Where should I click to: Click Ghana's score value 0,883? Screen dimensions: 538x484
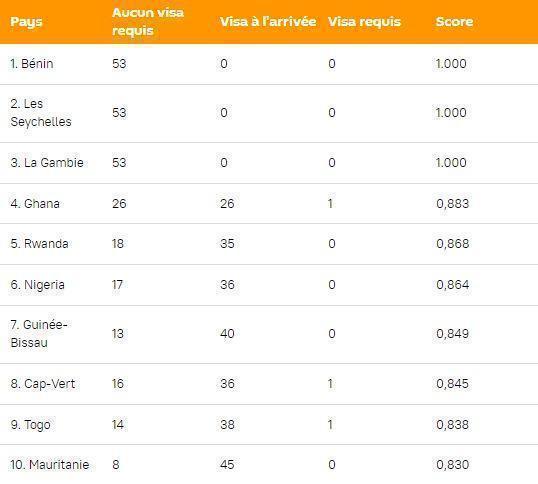(x=452, y=203)
